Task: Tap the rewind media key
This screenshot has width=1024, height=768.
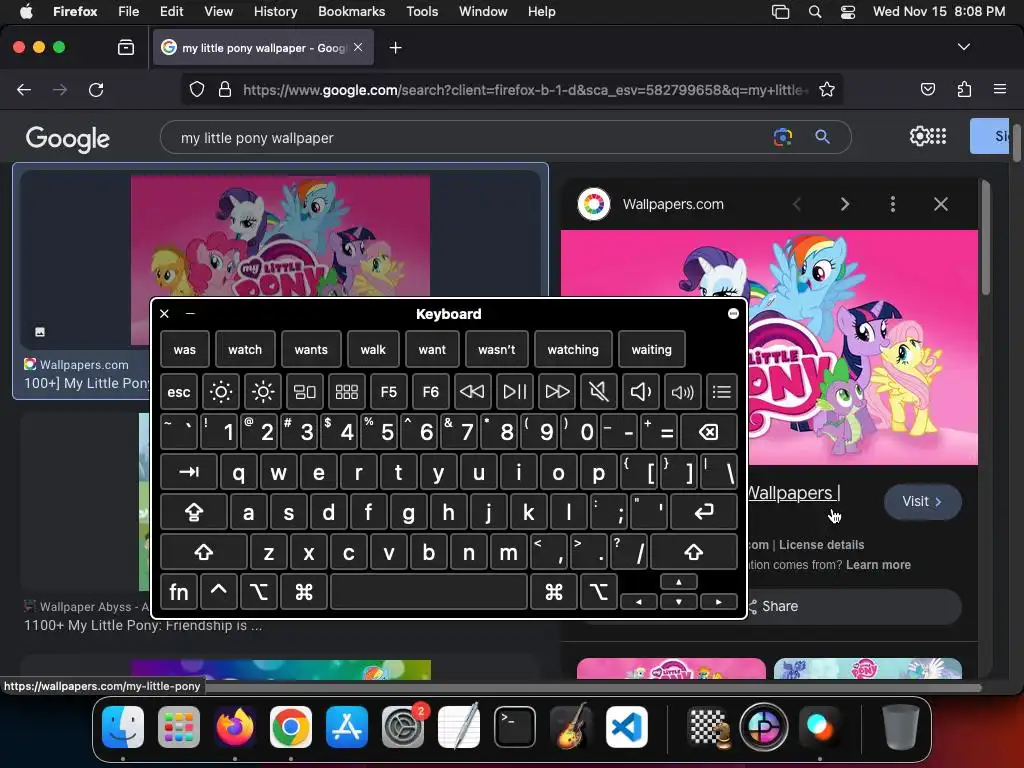Action: 472,392
